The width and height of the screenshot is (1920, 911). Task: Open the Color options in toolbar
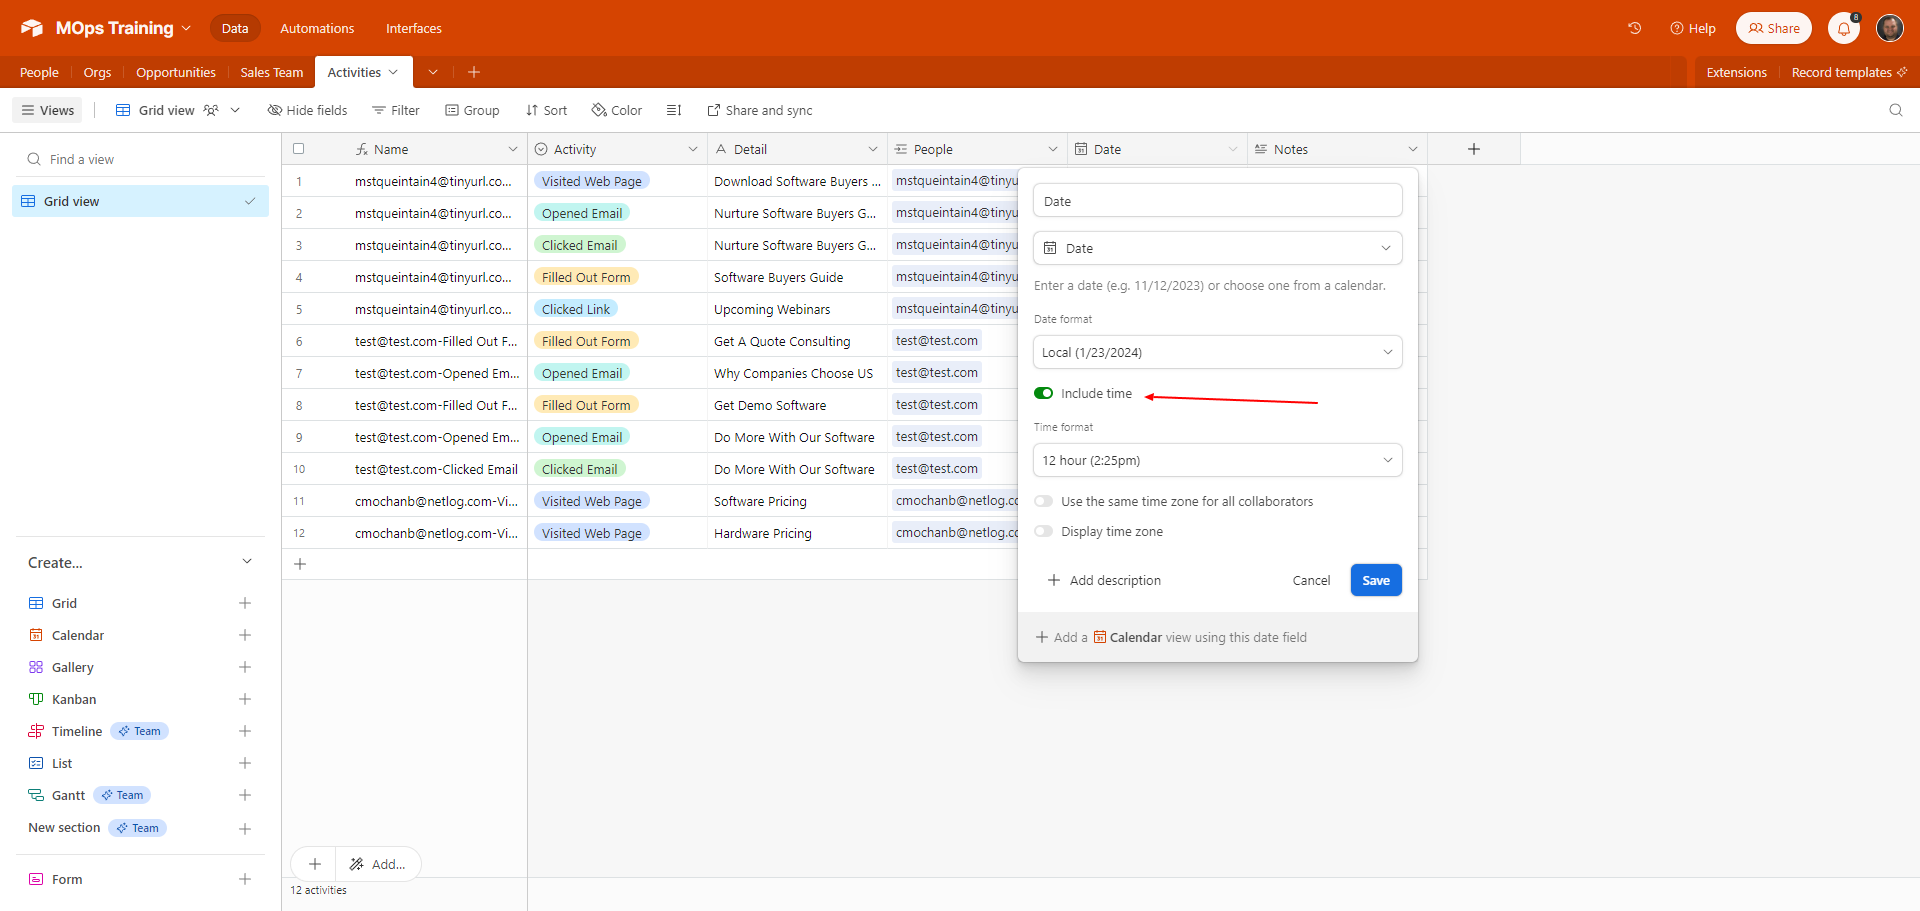(x=617, y=110)
